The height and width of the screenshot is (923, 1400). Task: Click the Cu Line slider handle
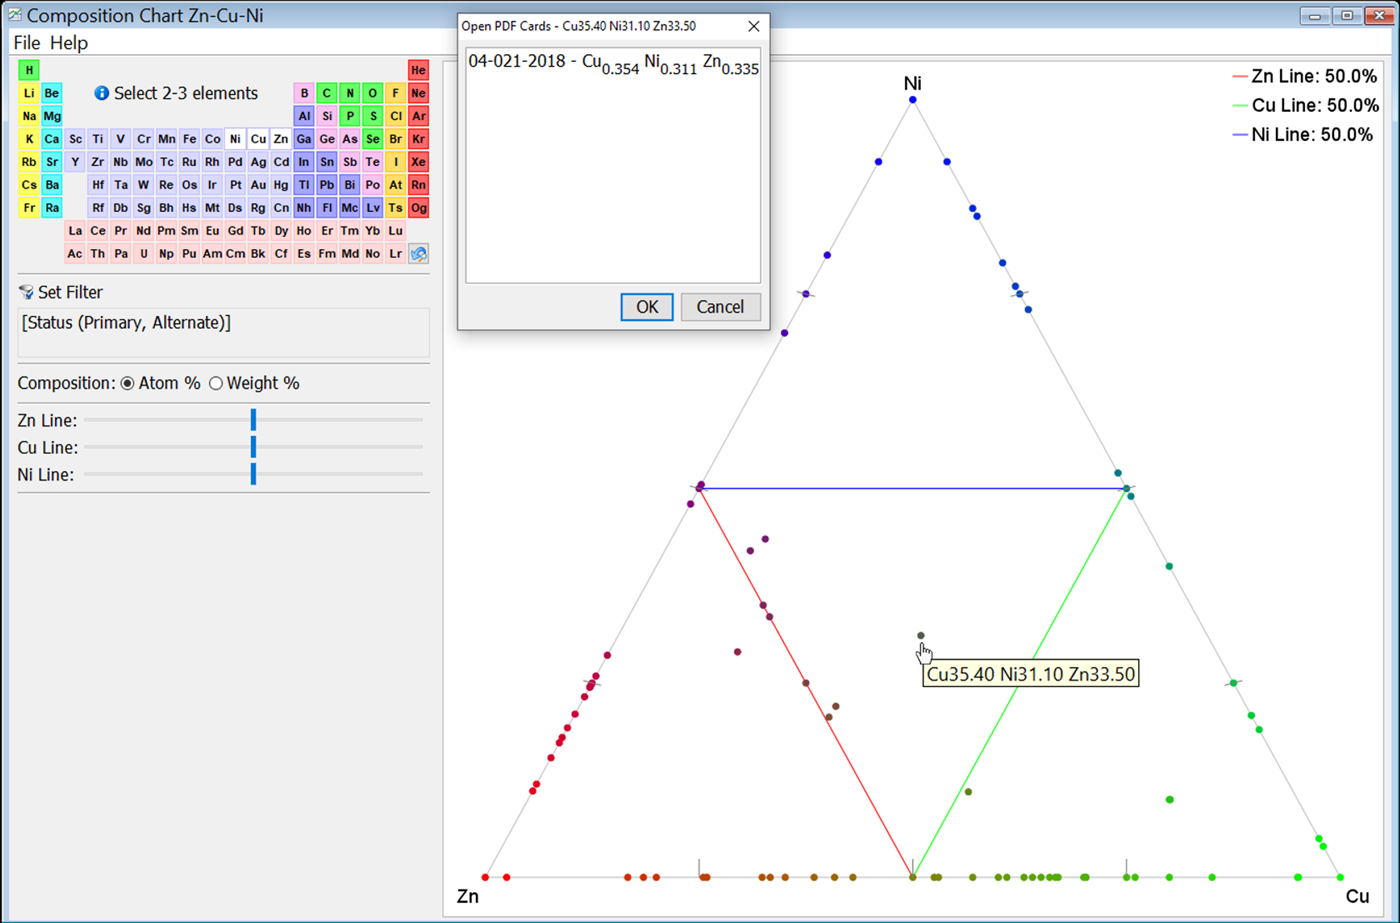[x=254, y=447]
